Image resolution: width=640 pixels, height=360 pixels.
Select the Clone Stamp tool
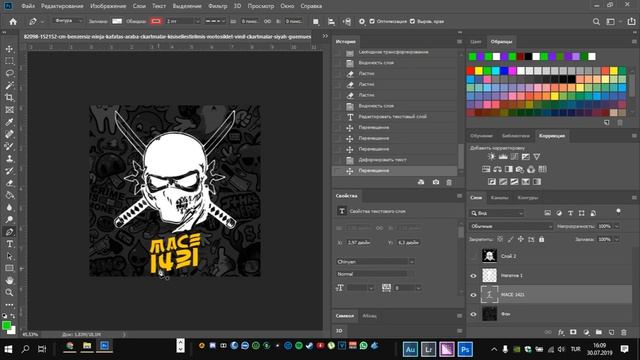click(9, 159)
